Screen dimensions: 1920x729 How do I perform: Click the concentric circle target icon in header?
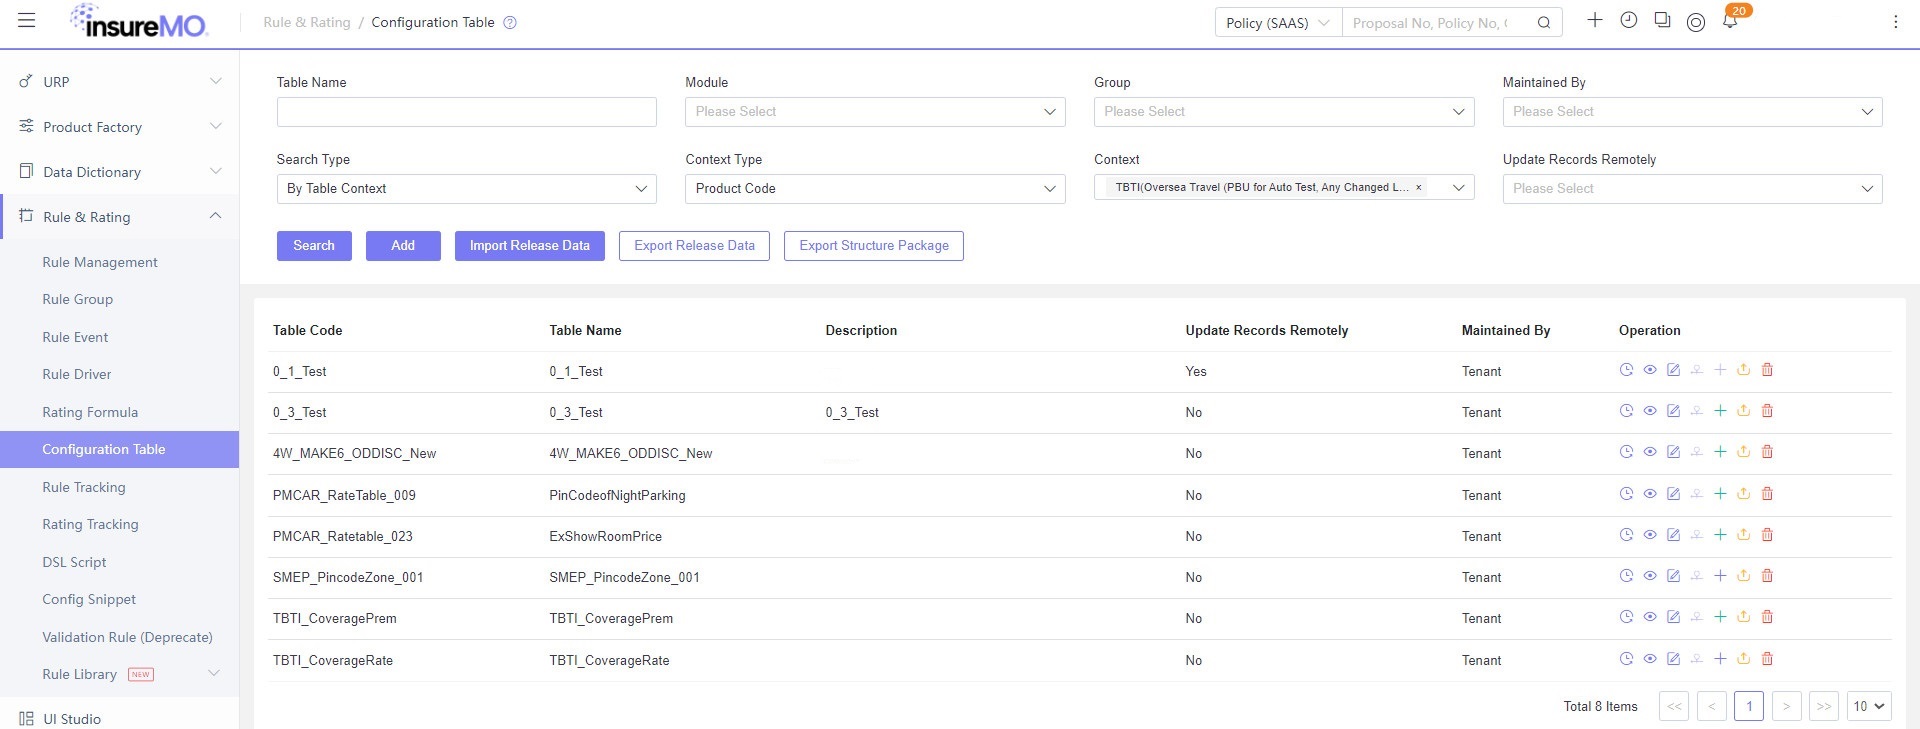click(x=1696, y=23)
